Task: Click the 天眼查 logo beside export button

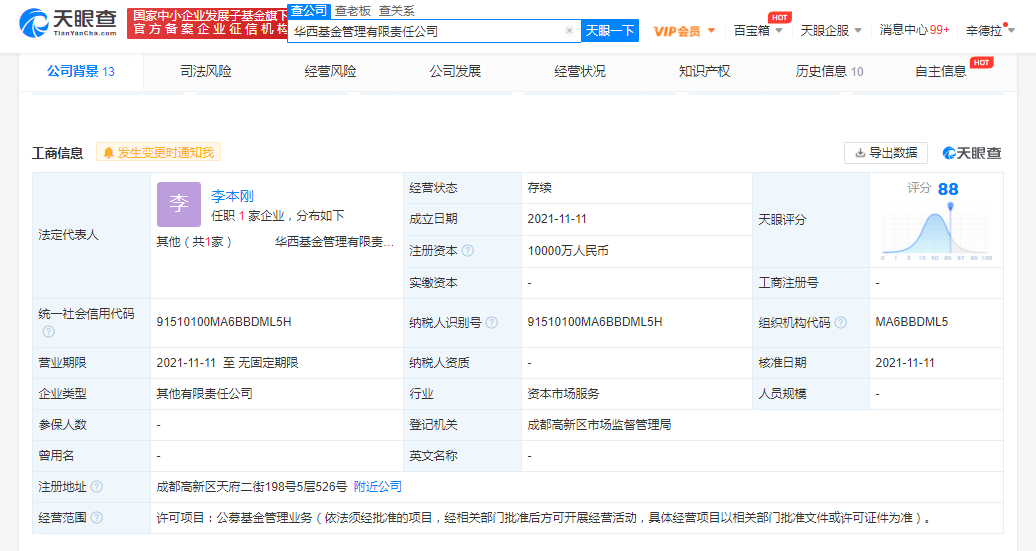Action: (x=972, y=153)
